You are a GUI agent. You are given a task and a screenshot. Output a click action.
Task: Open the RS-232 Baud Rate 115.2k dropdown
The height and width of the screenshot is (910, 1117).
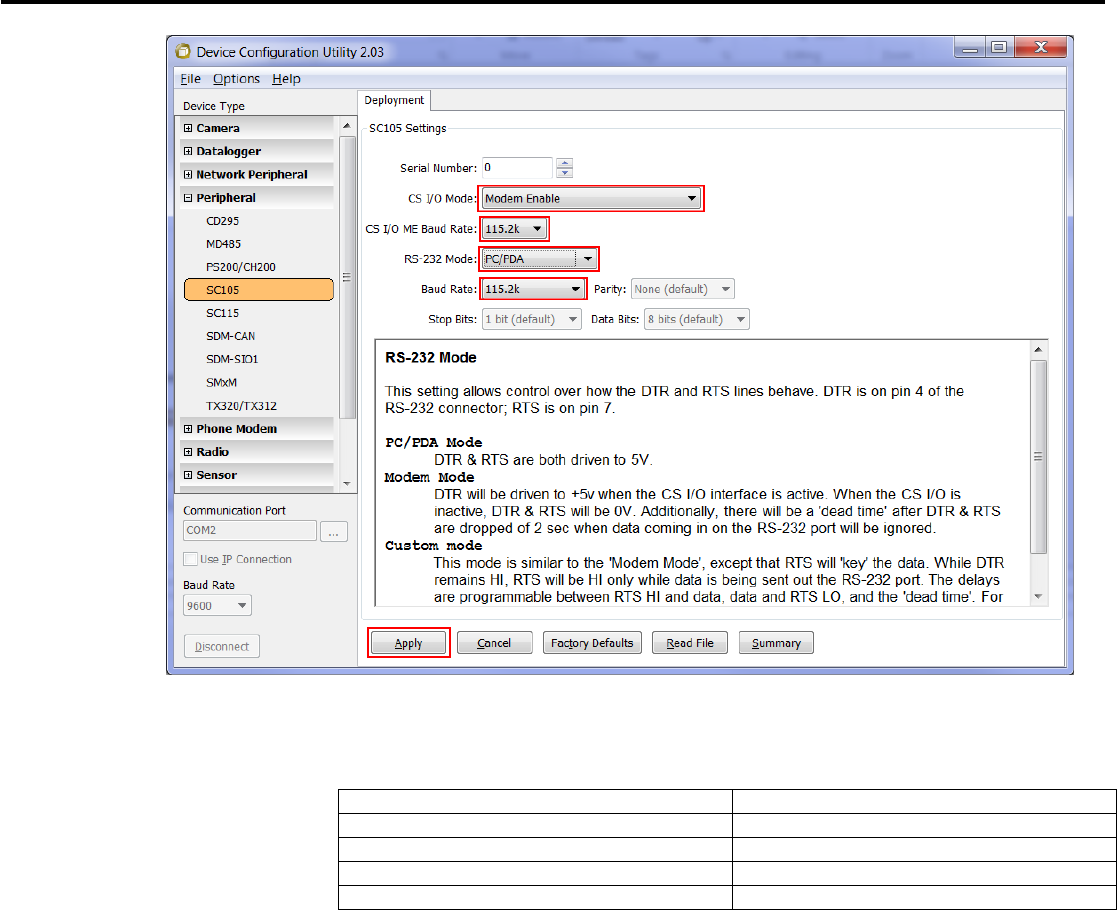click(x=533, y=289)
